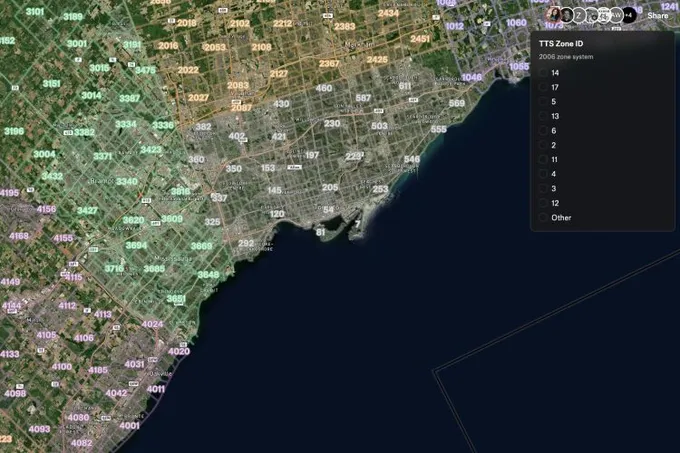Click zone label 325 on the map
The width and height of the screenshot is (680, 453).
(x=212, y=222)
